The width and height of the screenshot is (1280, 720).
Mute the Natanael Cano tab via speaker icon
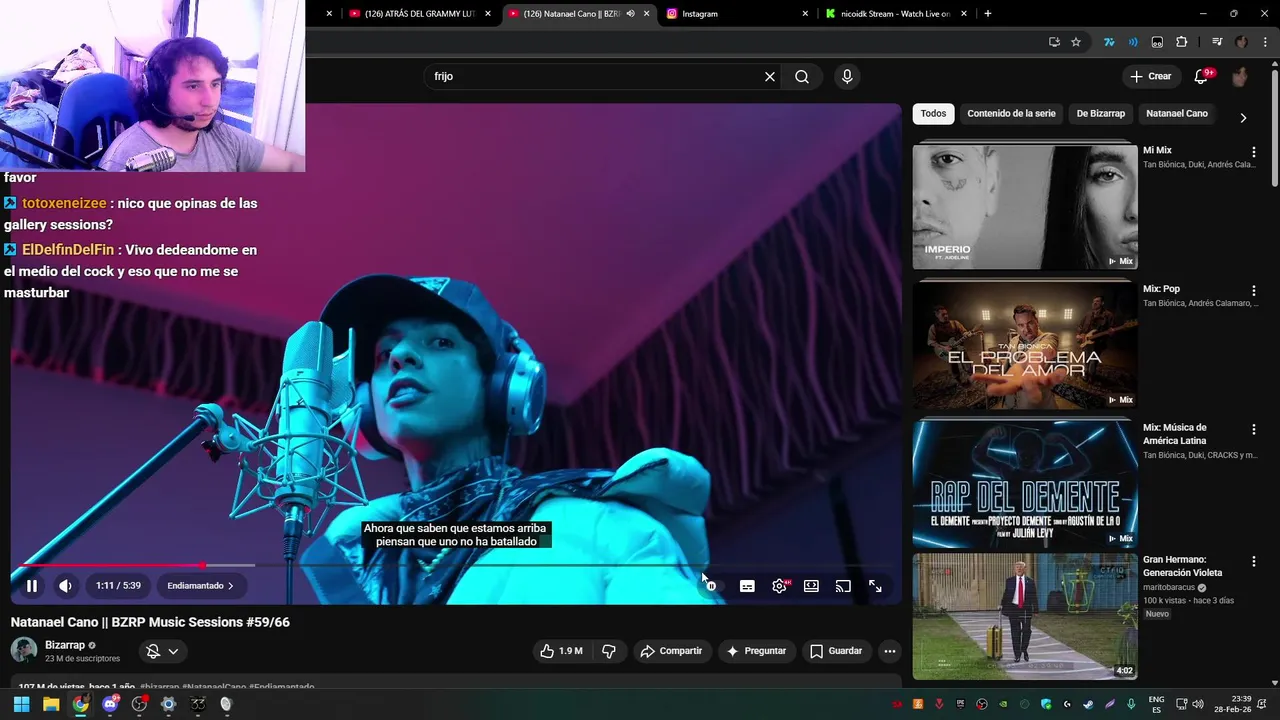click(x=630, y=14)
